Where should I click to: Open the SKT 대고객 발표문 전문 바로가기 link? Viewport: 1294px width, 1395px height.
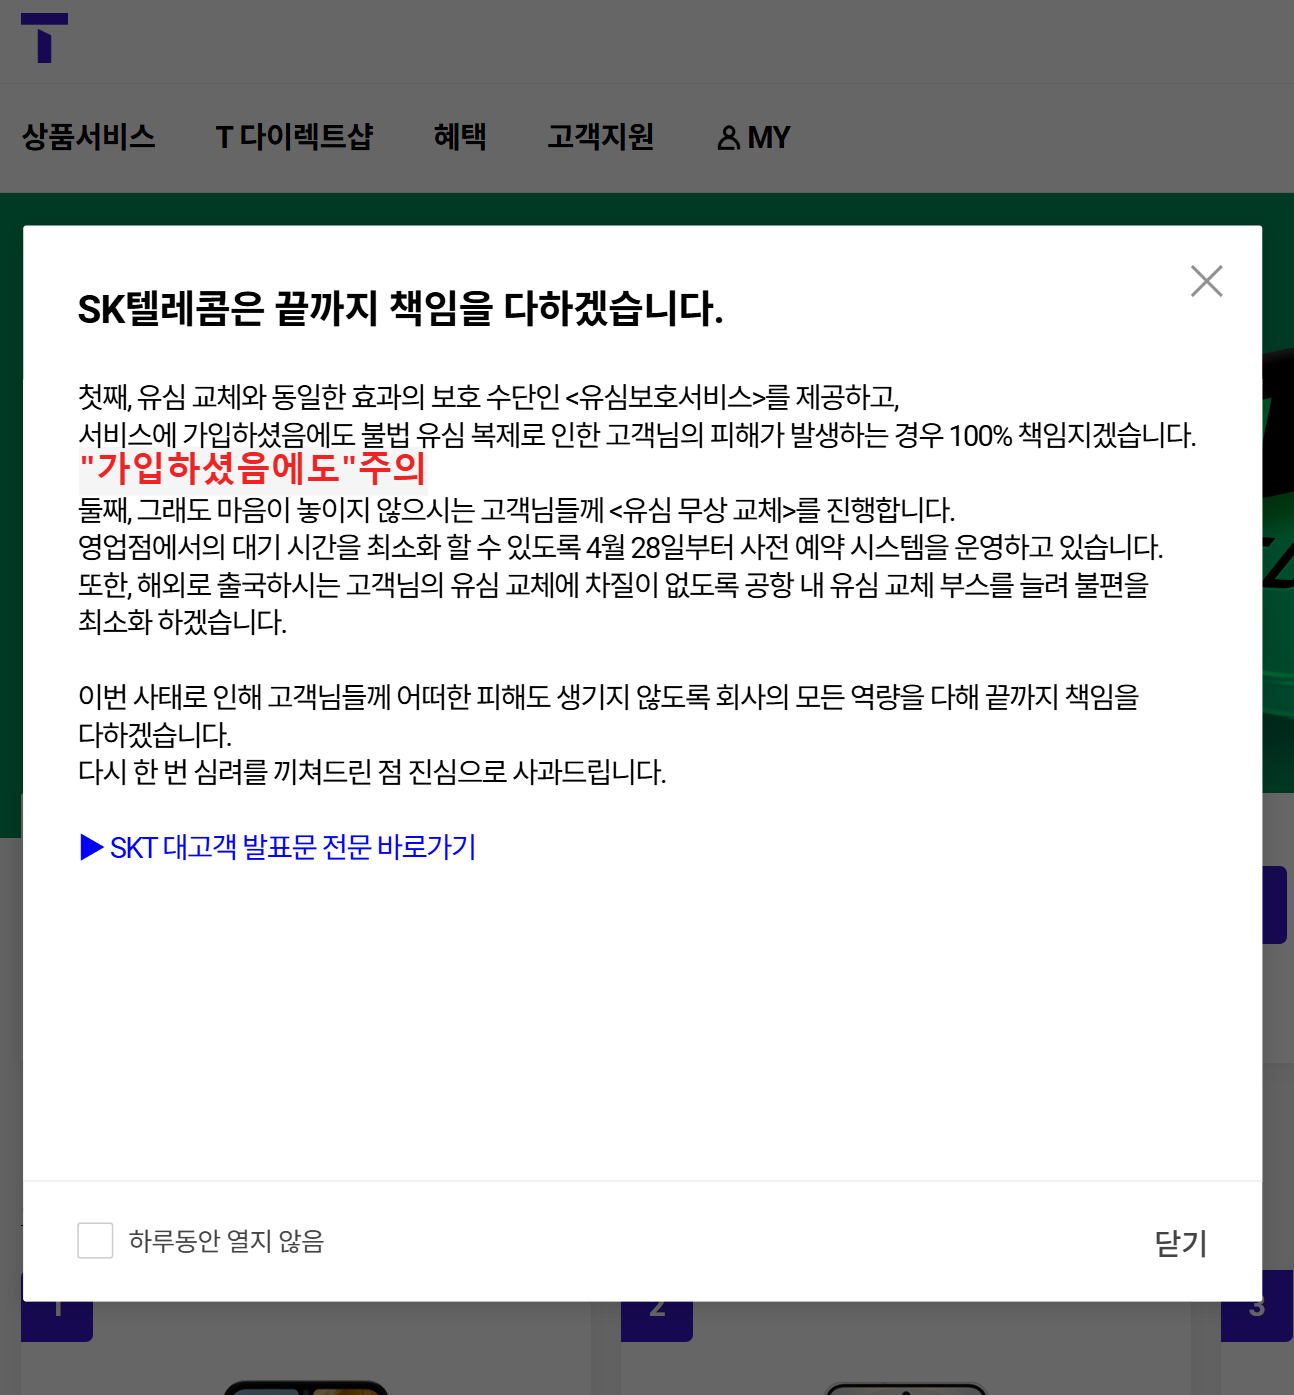point(278,847)
